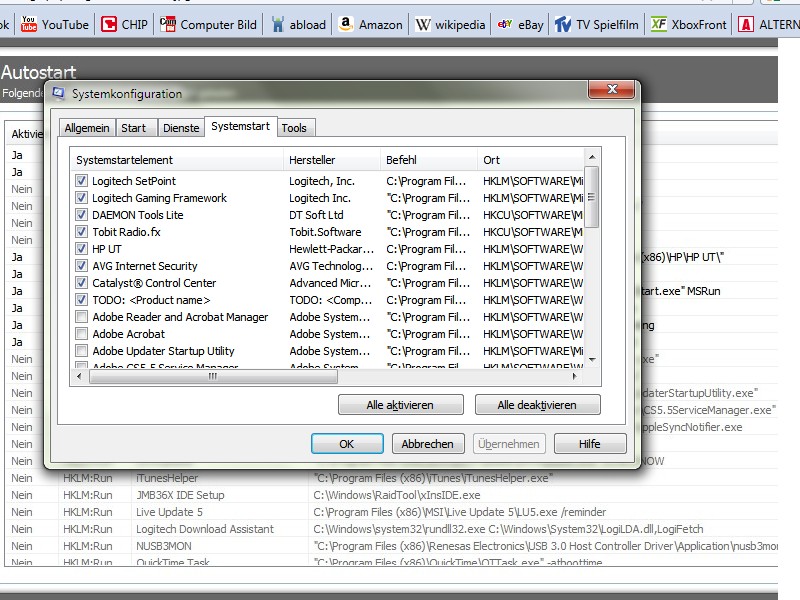Click 'iTunesHelper' in the background Autostart table
The height and width of the screenshot is (600, 800).
pyautogui.click(x=167, y=478)
